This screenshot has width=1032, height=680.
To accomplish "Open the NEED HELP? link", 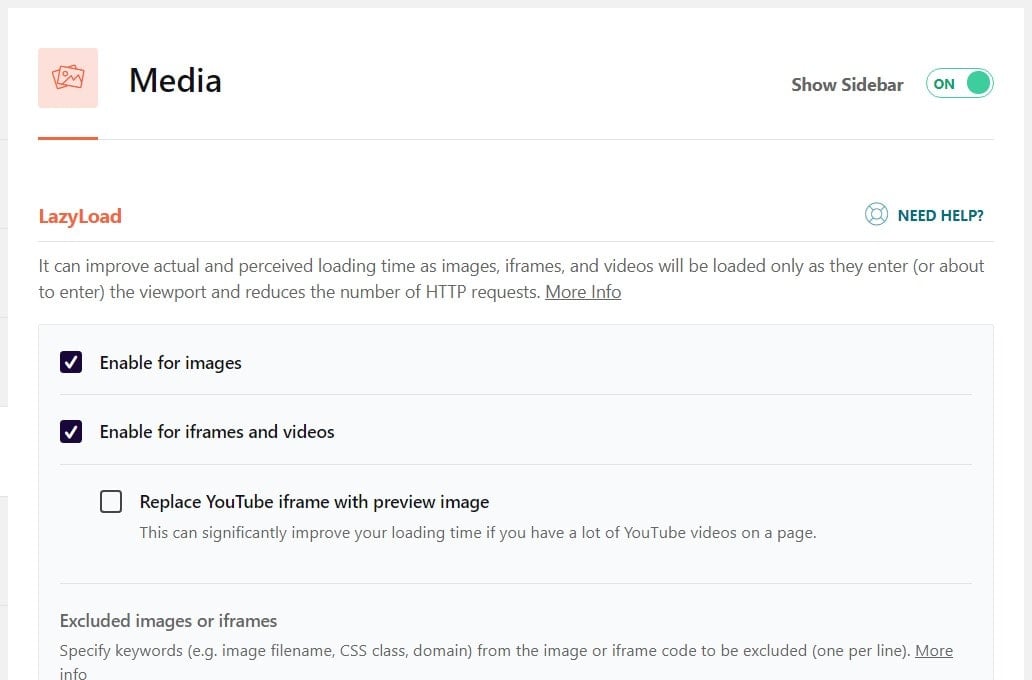I will coord(941,215).
